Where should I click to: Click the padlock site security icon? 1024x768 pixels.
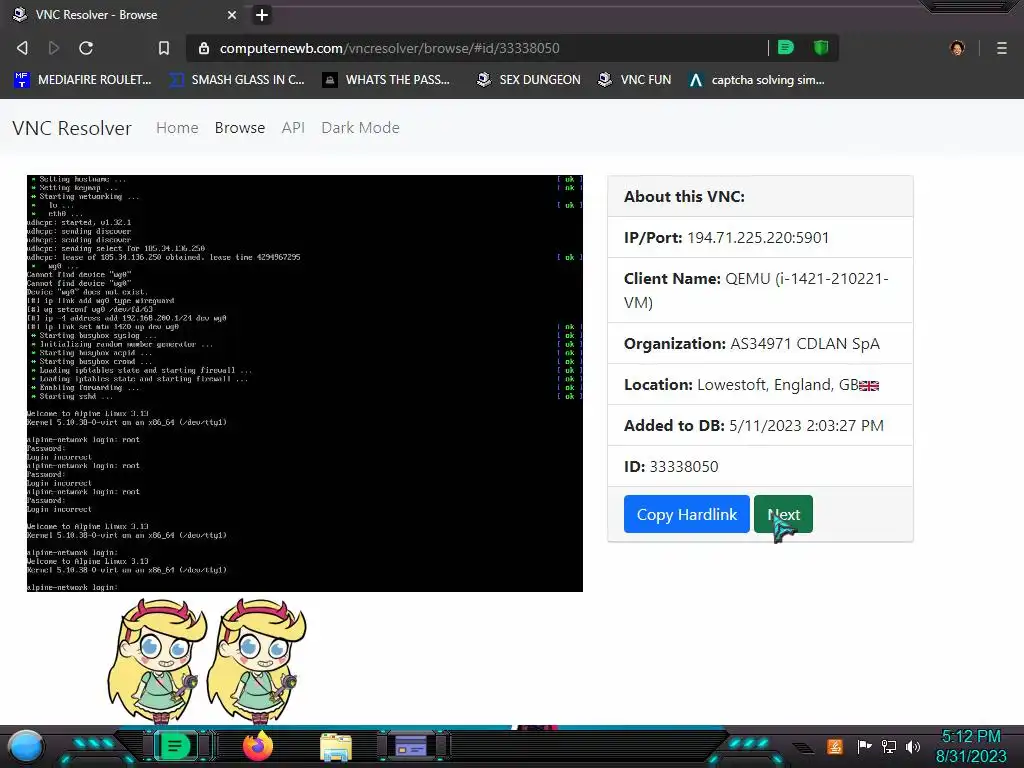[204, 48]
